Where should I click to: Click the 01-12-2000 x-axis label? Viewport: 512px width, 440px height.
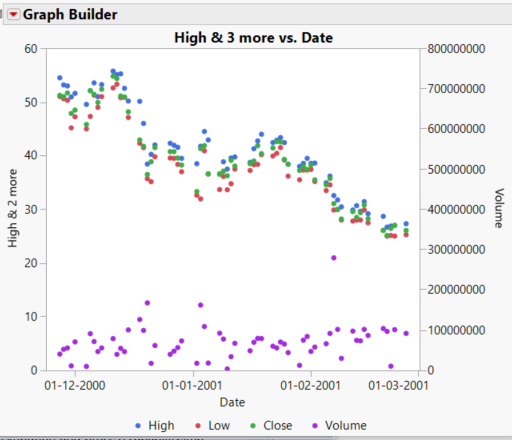75,386
